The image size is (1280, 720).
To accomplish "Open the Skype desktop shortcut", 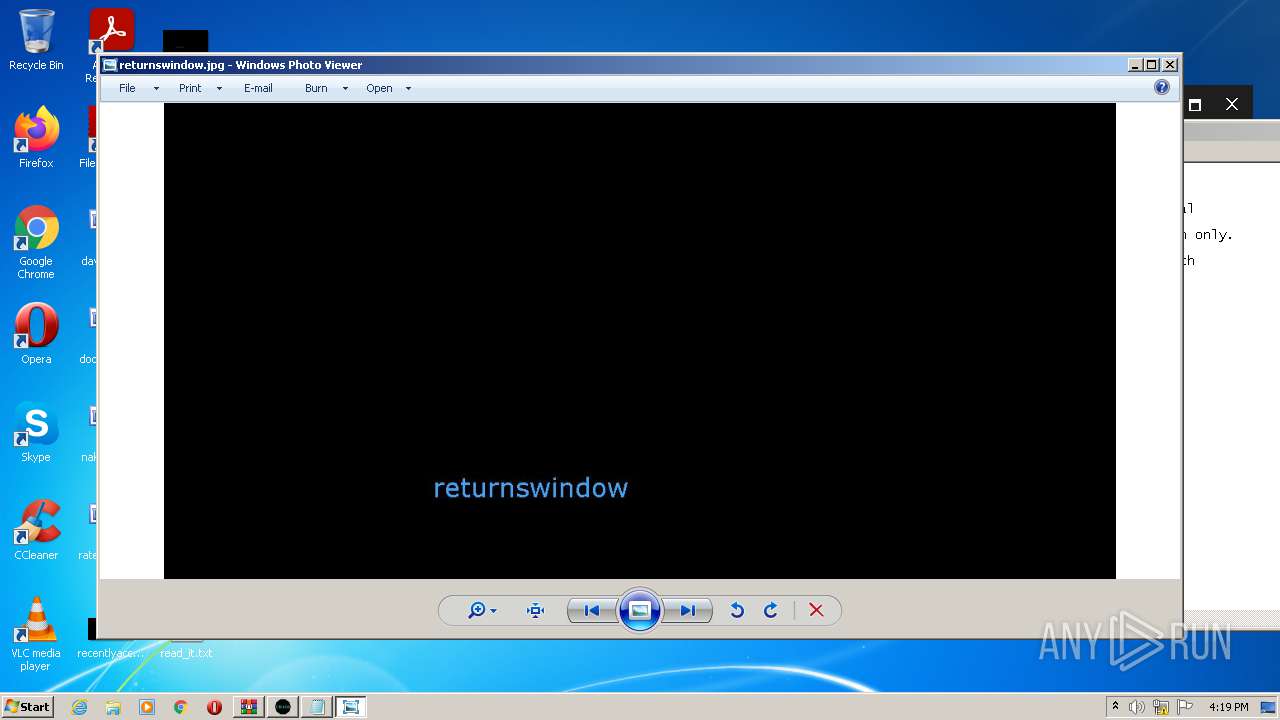I will (36, 432).
